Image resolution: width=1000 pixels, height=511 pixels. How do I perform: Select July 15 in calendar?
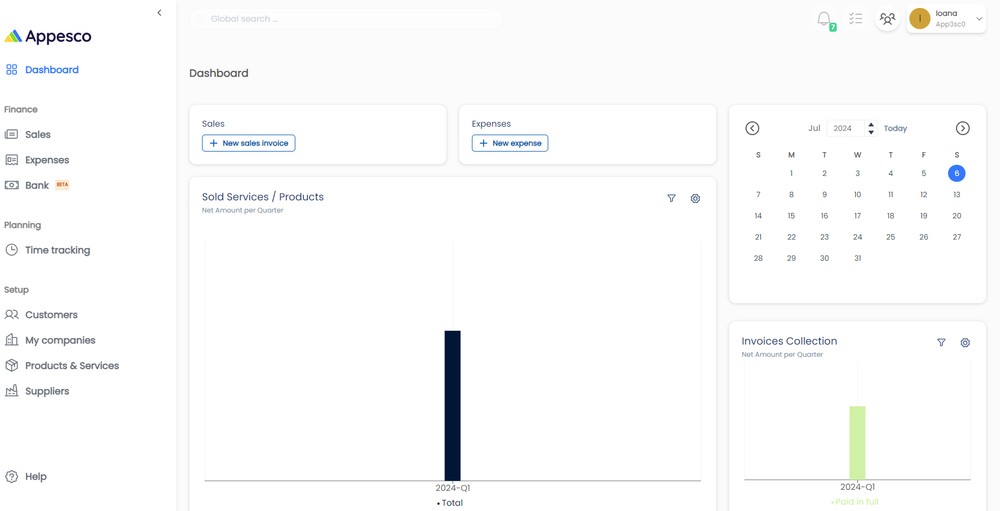(791, 216)
